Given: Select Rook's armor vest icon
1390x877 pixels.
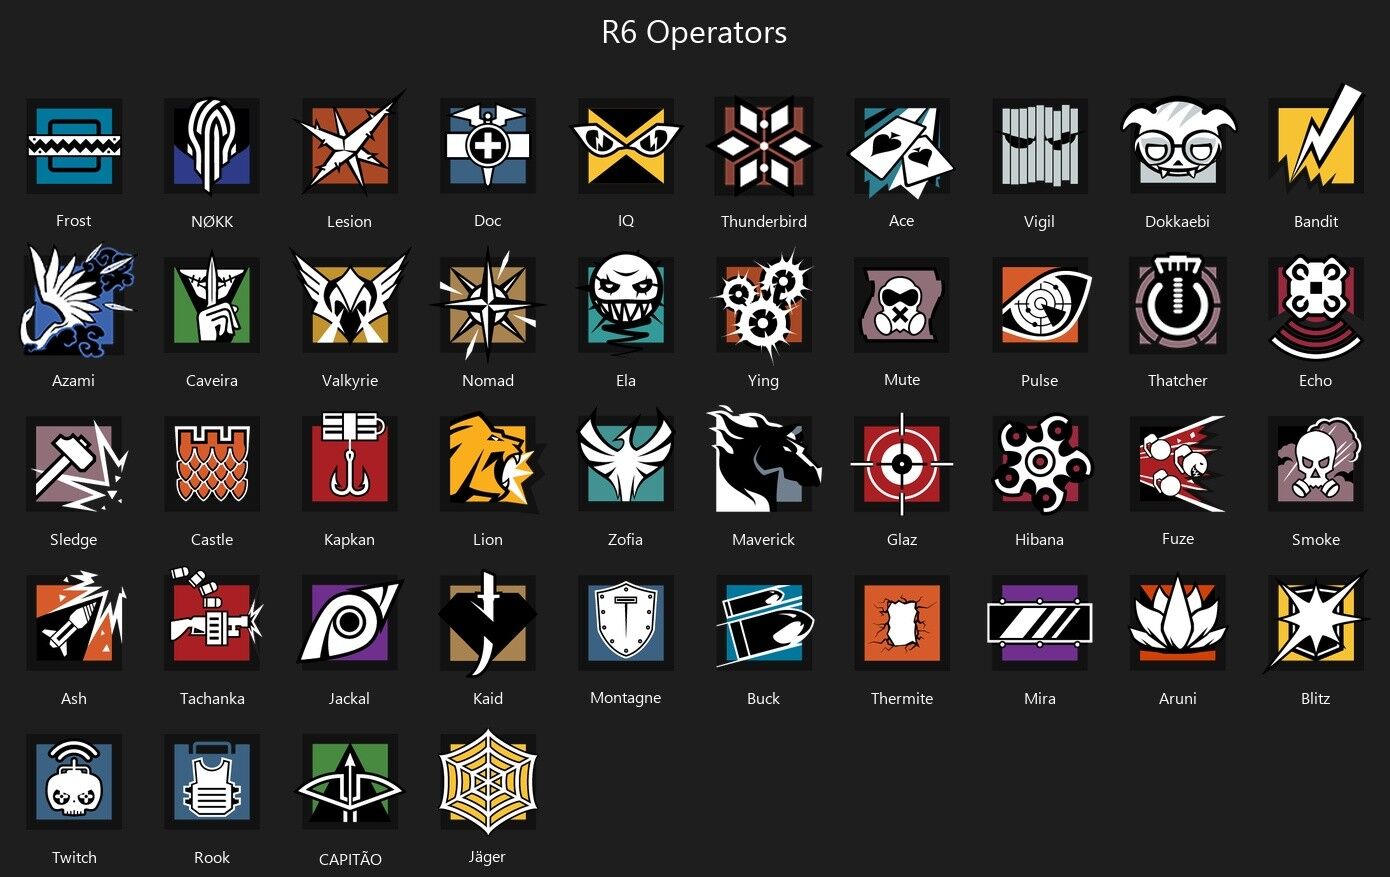Looking at the screenshot, I should pos(212,781).
